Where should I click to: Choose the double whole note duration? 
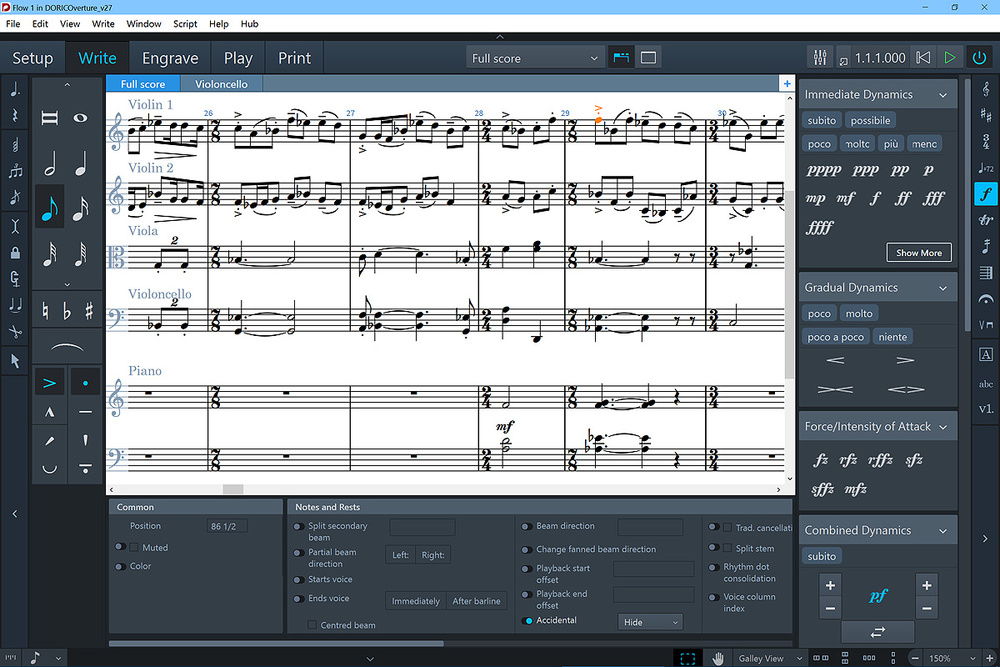click(x=50, y=118)
